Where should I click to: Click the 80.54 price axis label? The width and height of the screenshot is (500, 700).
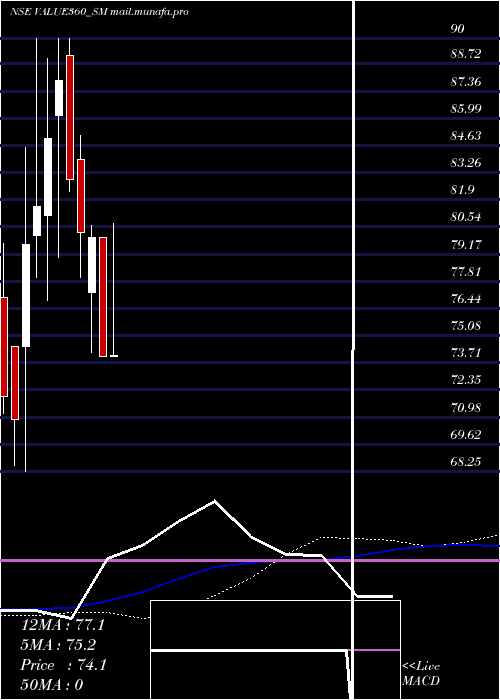click(466, 217)
